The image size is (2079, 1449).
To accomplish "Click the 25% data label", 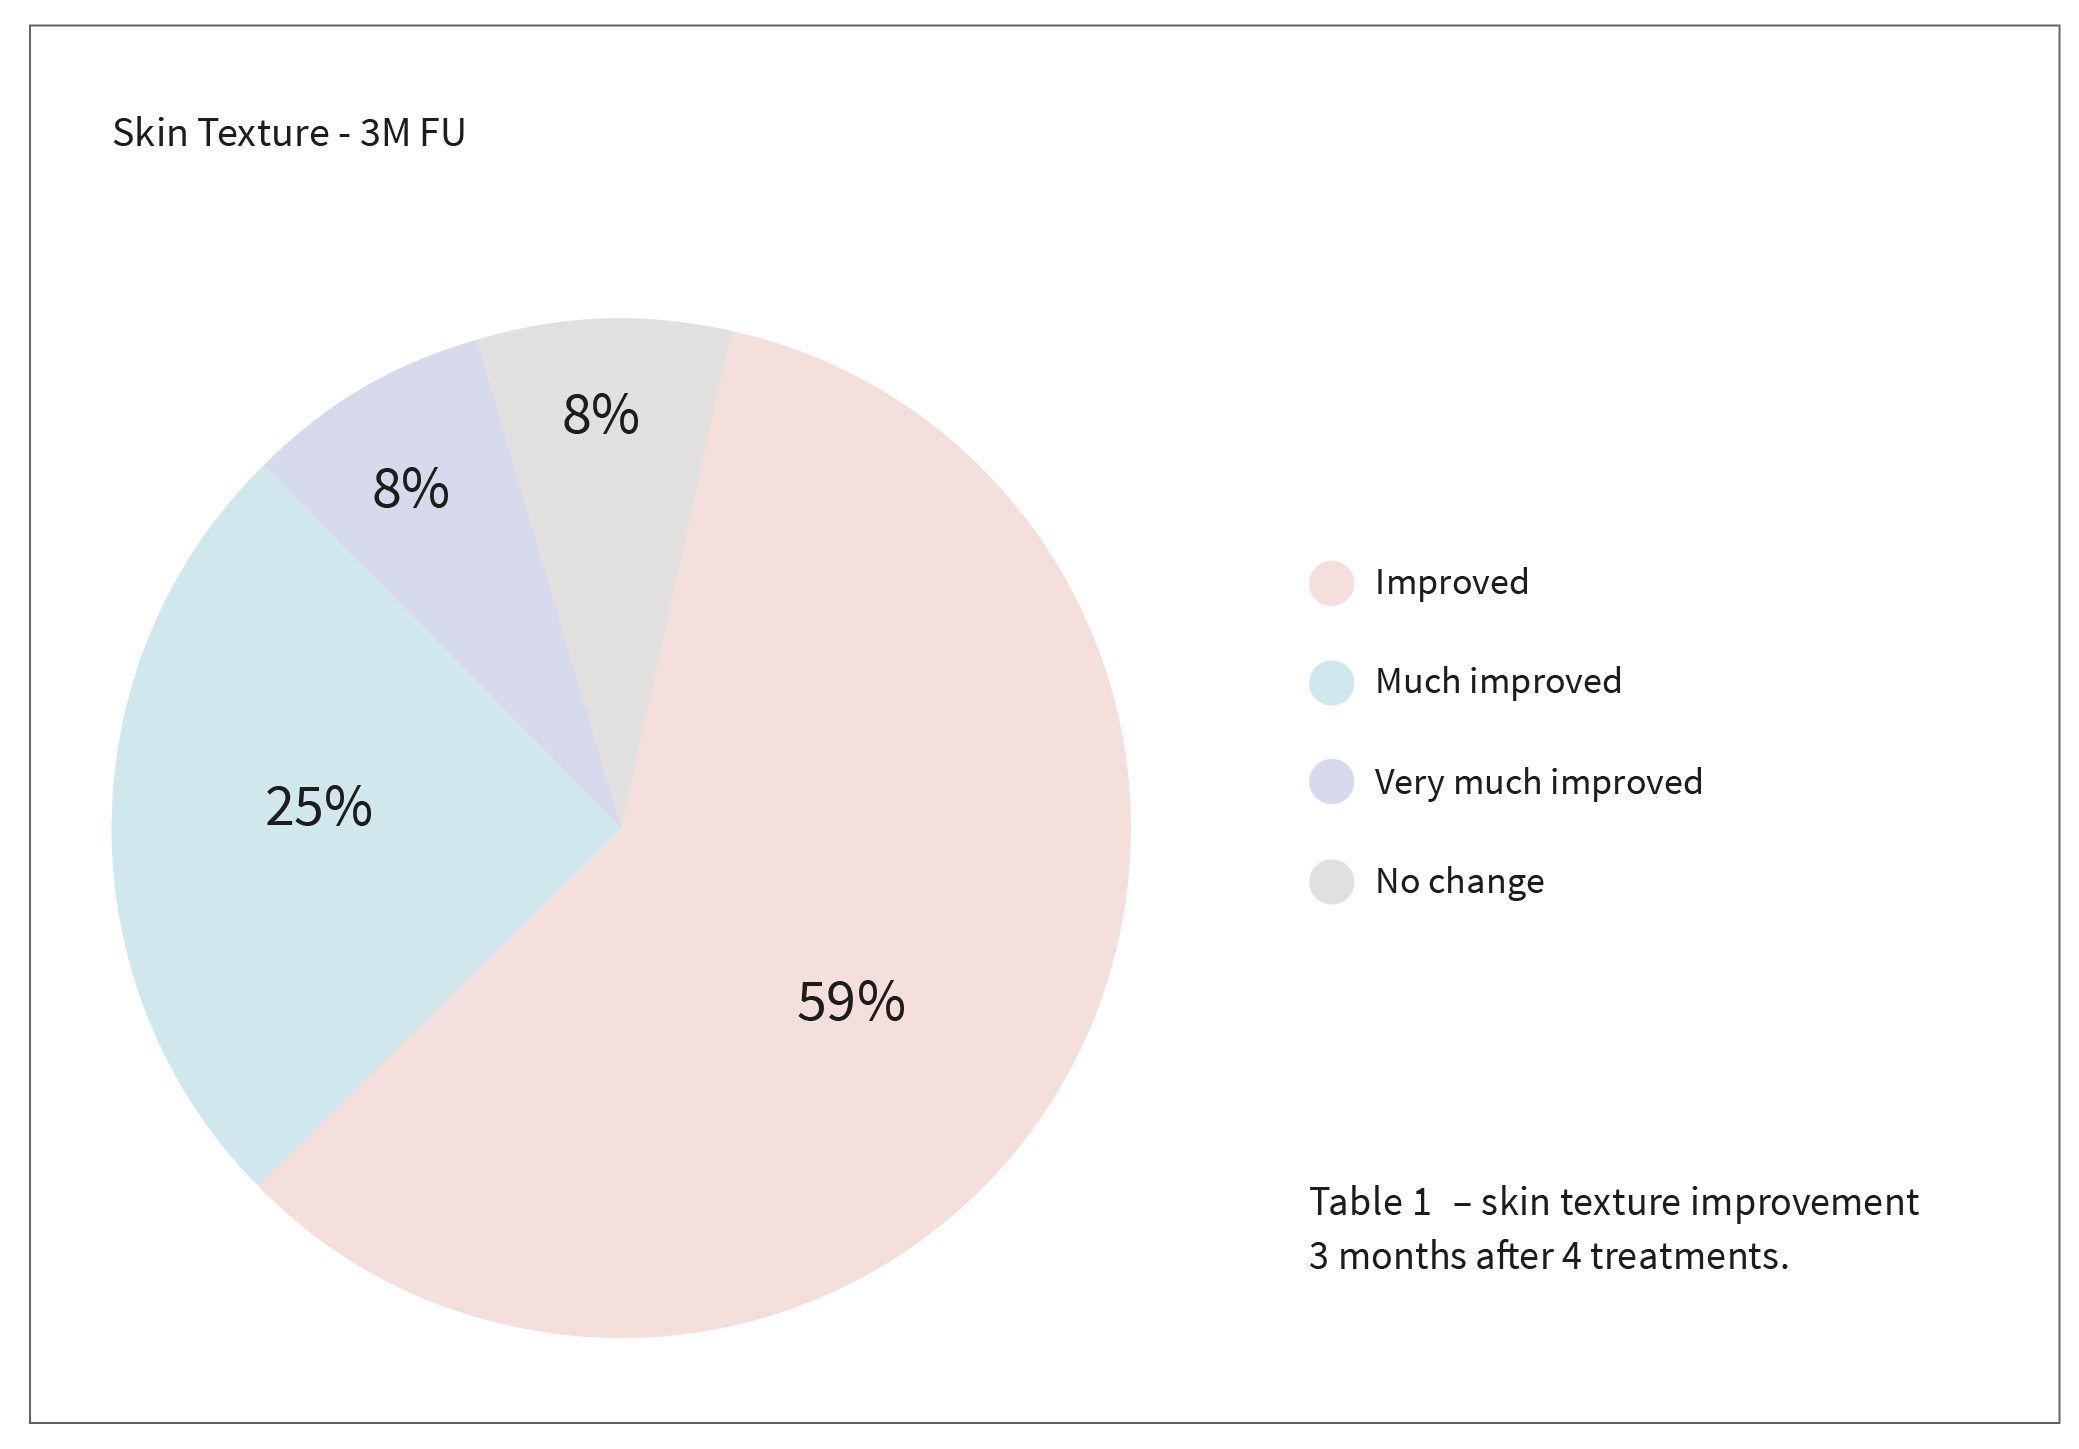I will (x=318, y=806).
